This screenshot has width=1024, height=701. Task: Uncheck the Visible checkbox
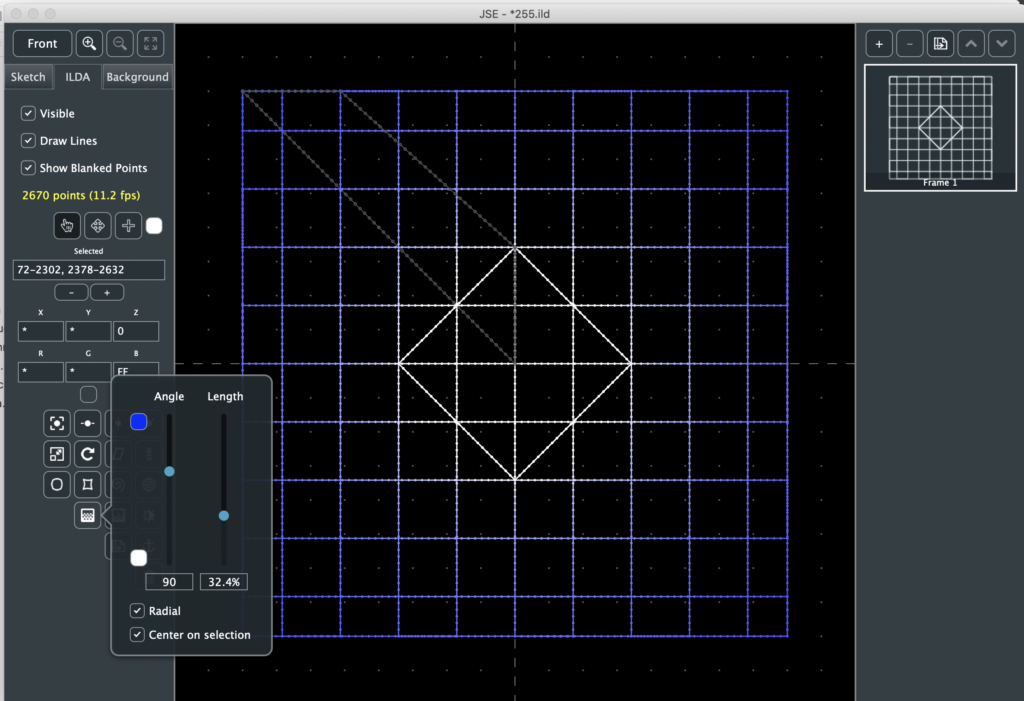(29, 114)
